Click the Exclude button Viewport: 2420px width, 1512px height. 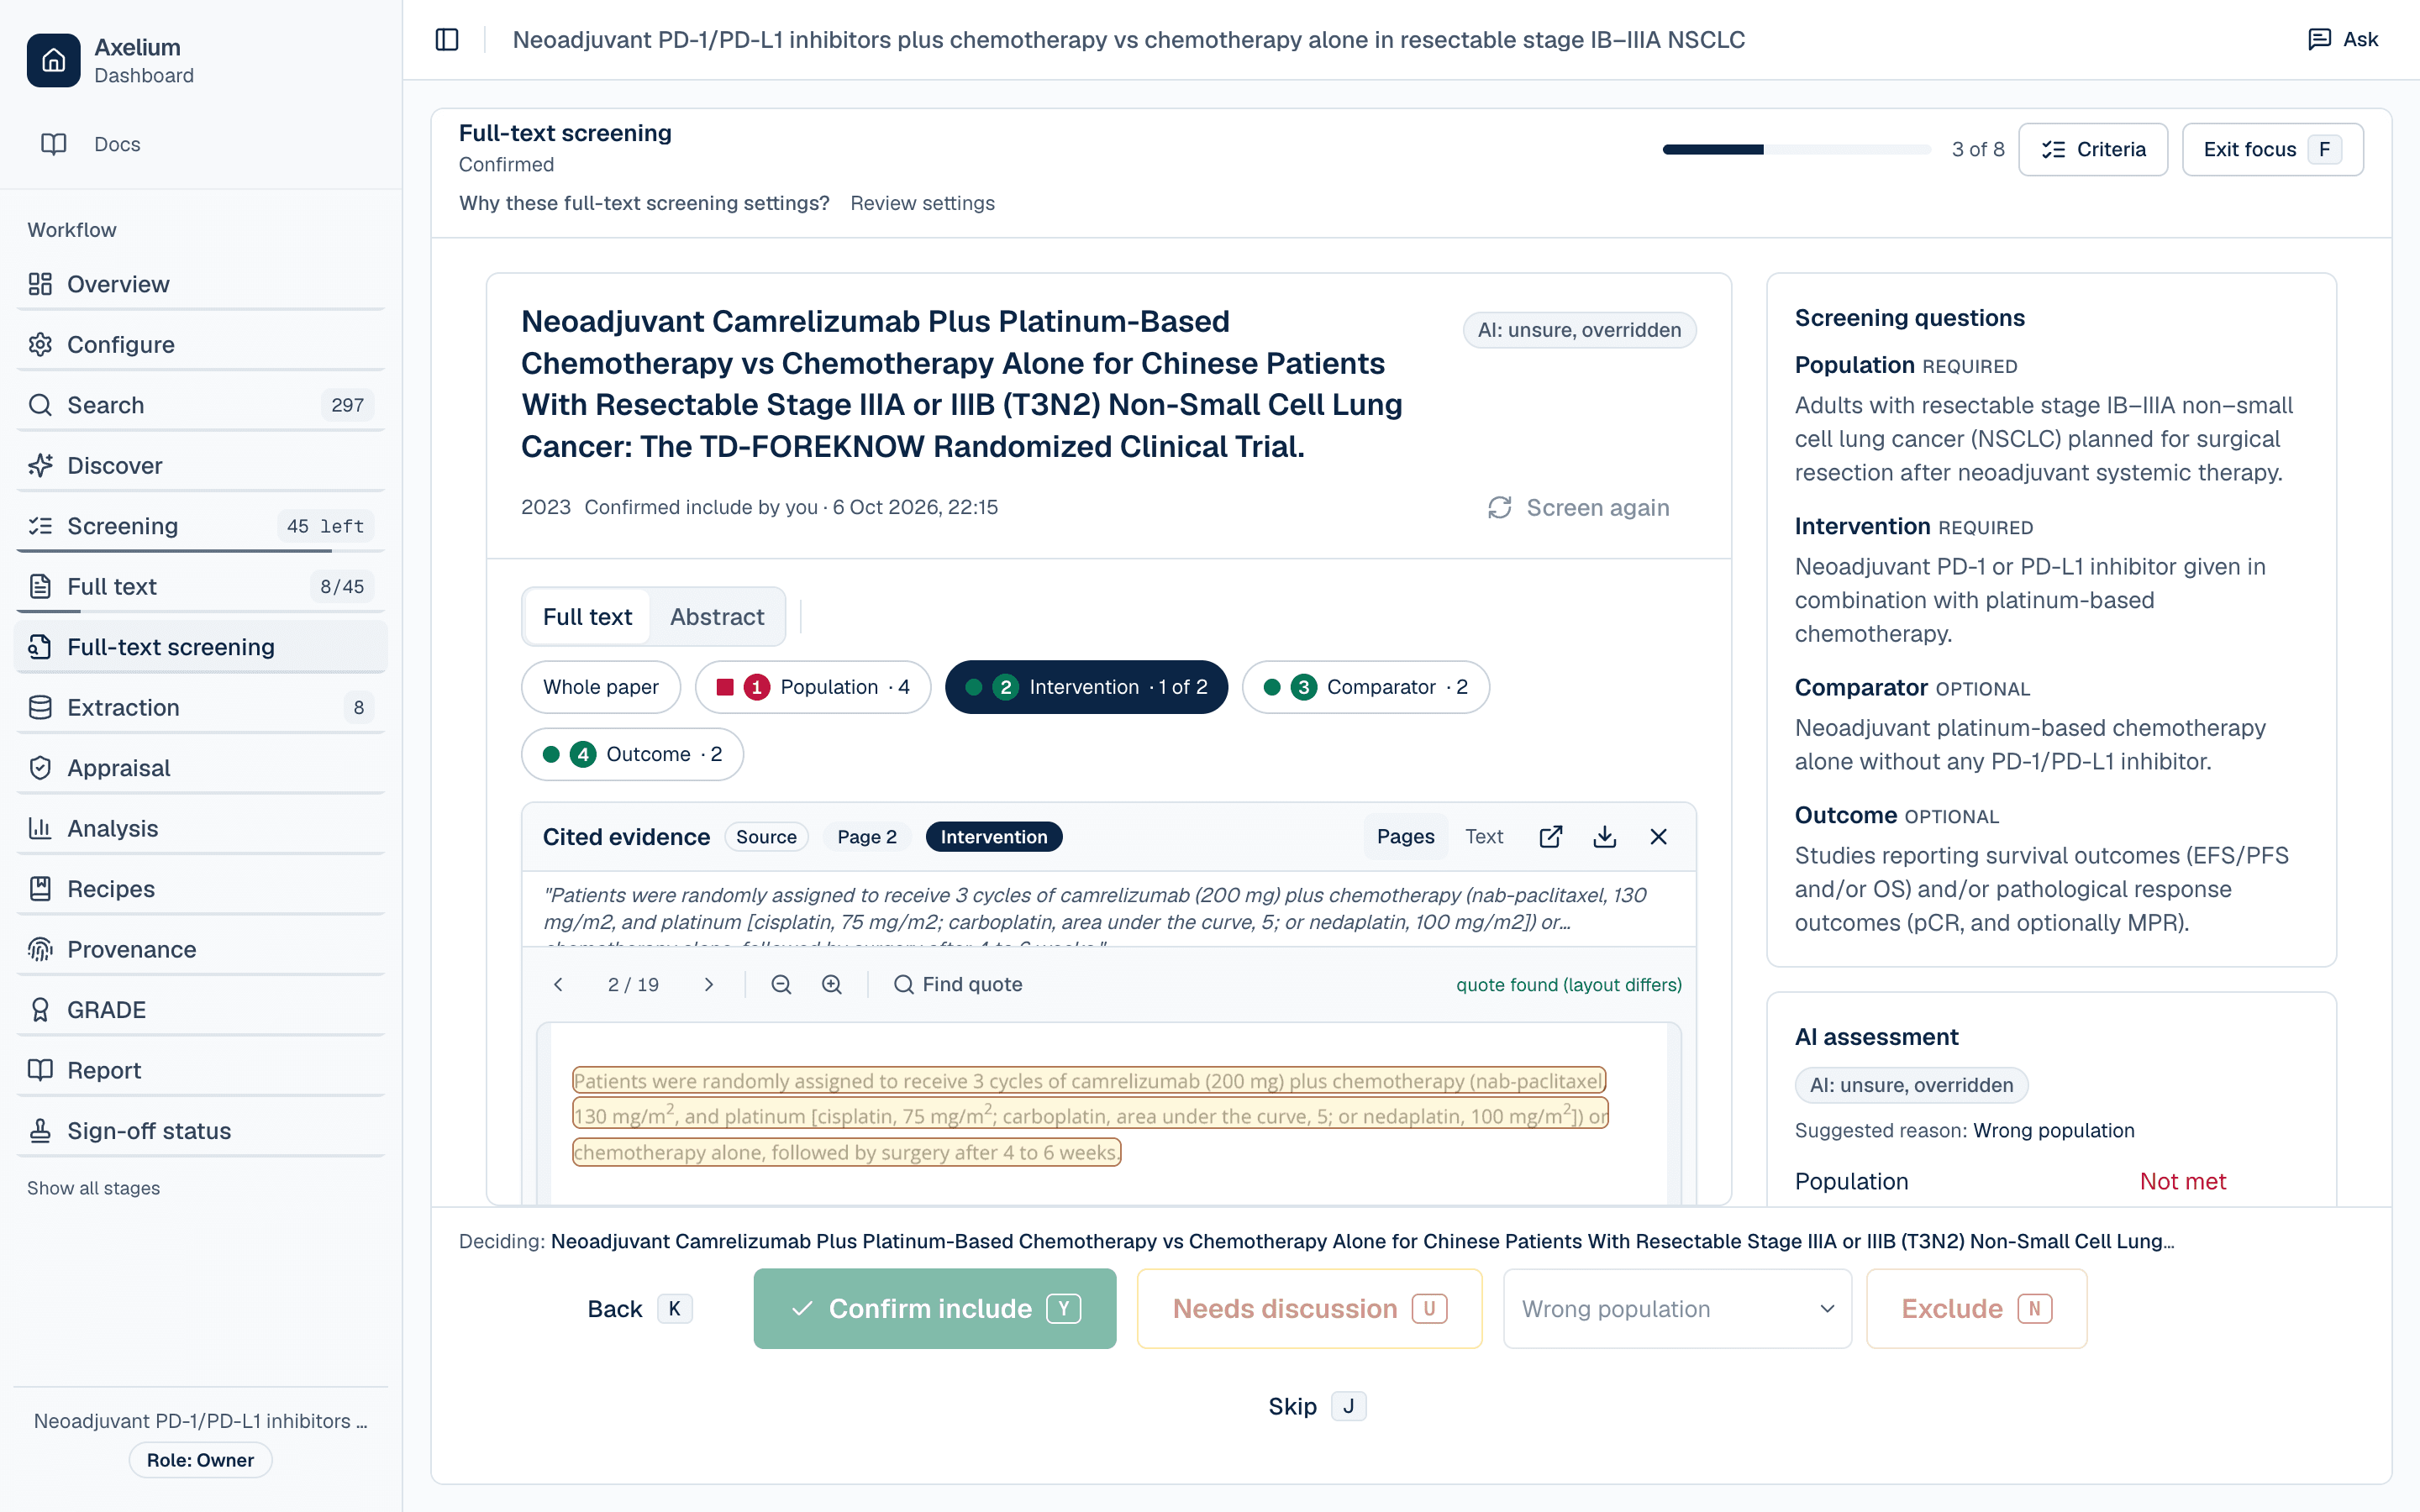click(x=1976, y=1309)
